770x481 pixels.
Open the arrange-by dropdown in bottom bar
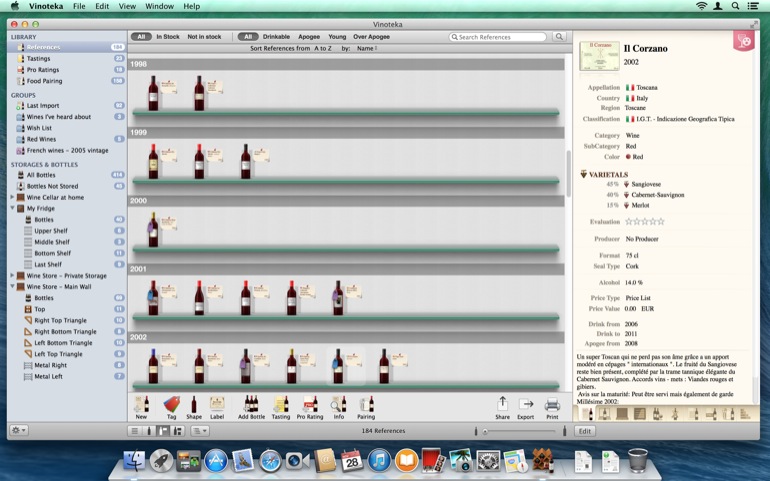[199, 431]
